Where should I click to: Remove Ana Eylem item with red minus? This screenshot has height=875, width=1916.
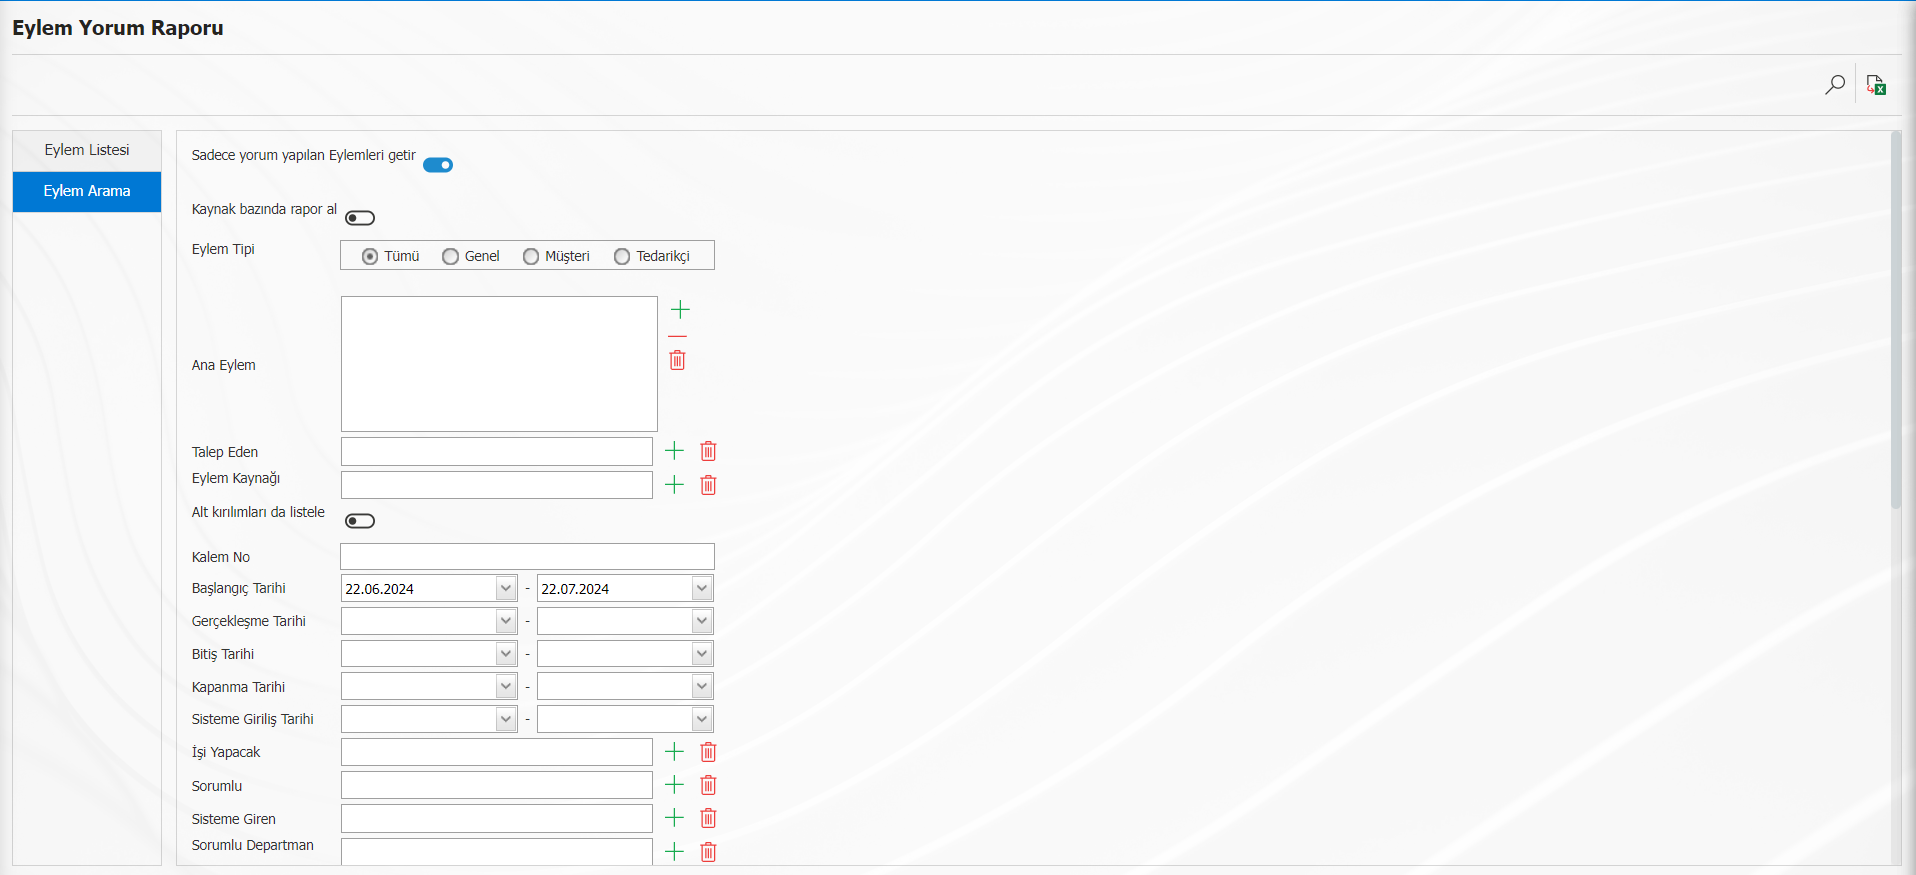(x=677, y=337)
